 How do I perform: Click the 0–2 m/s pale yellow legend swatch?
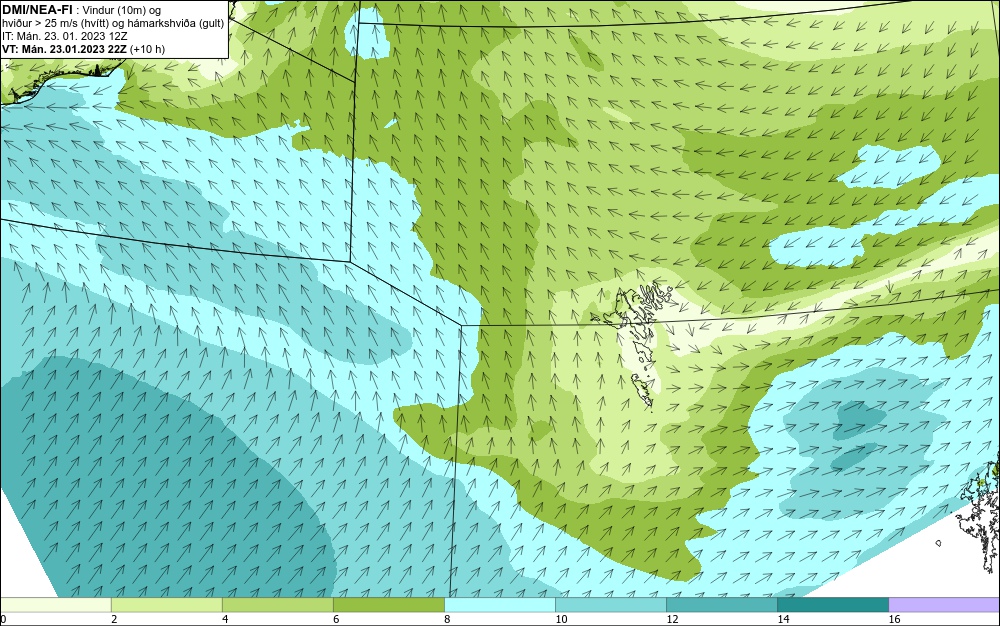55,604
